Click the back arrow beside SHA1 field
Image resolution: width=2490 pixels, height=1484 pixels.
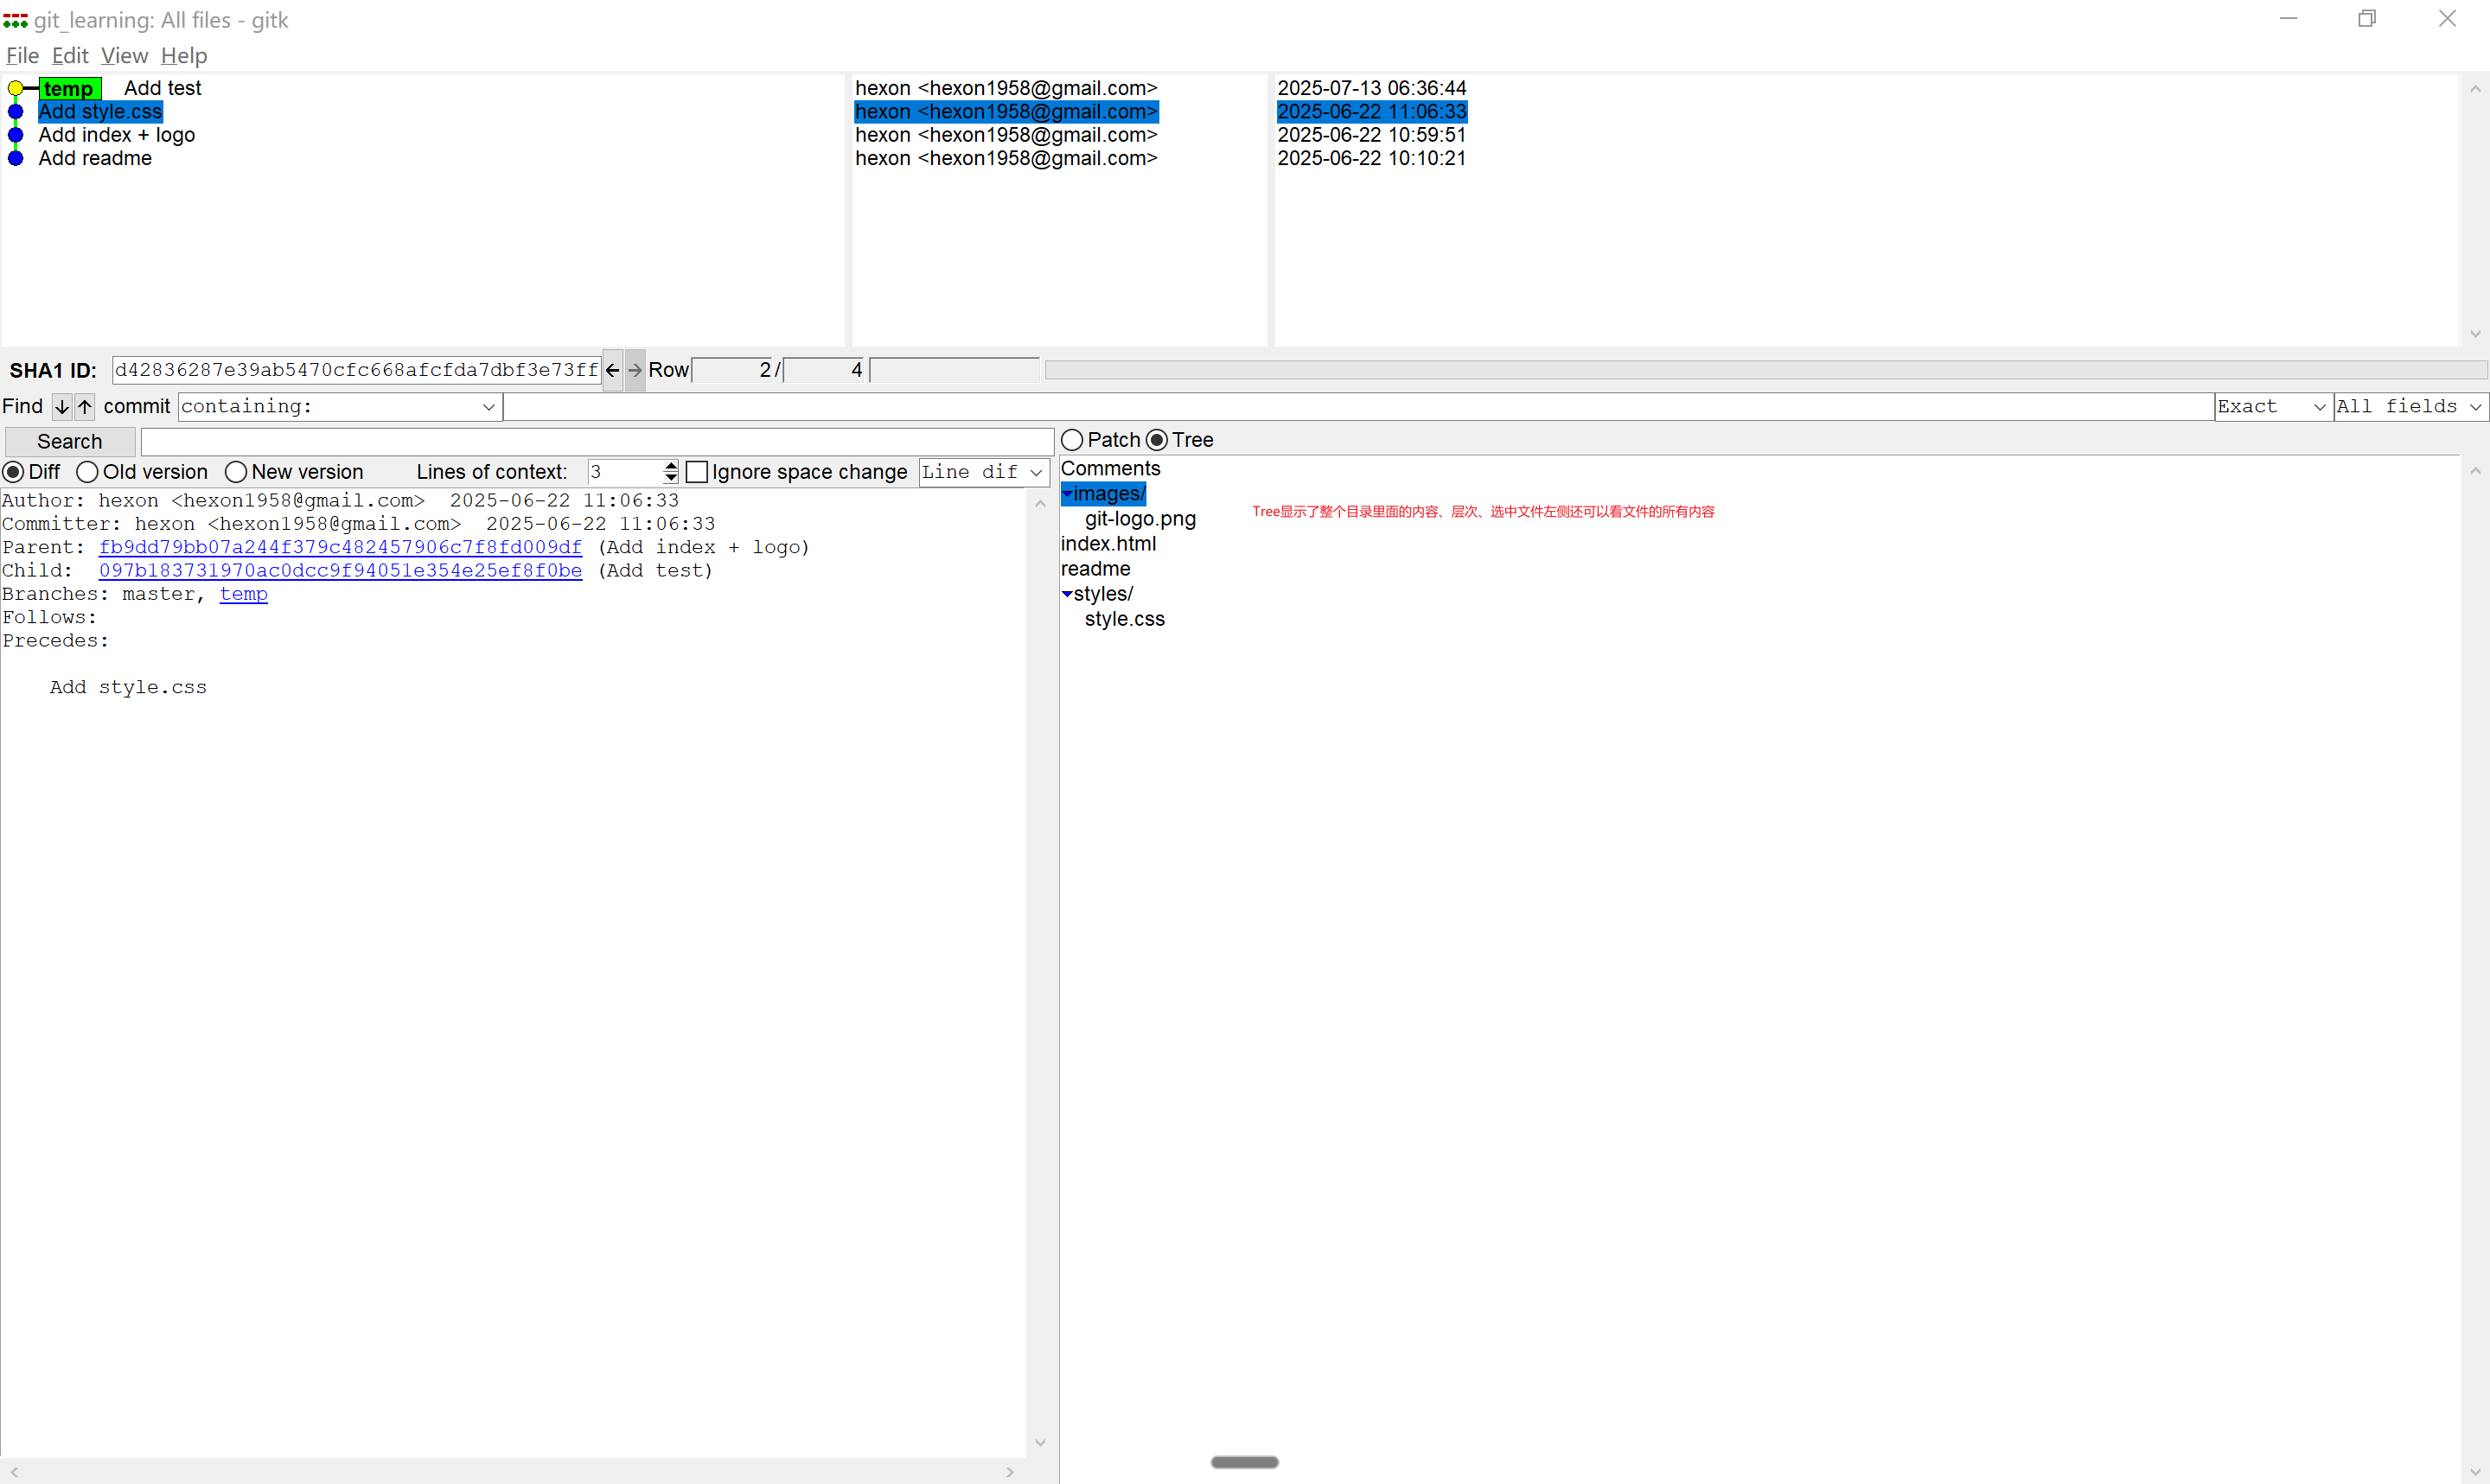coord(612,370)
